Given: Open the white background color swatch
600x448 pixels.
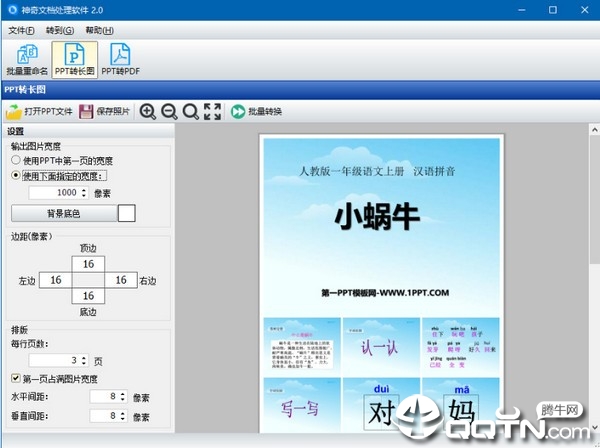Looking at the screenshot, I should [x=127, y=213].
